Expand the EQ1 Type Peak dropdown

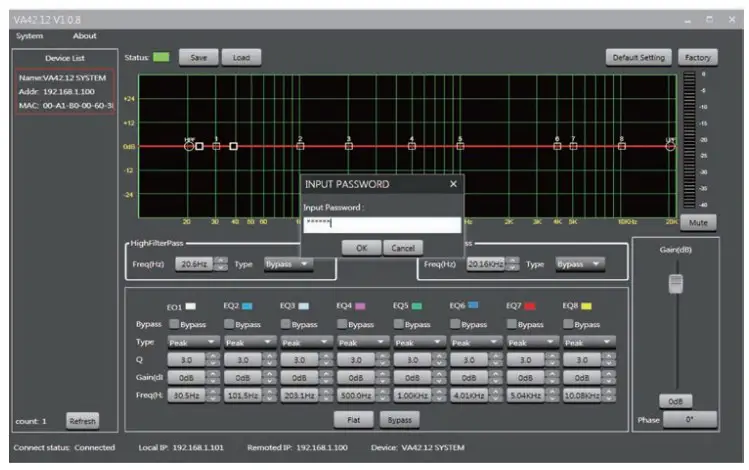(192, 341)
